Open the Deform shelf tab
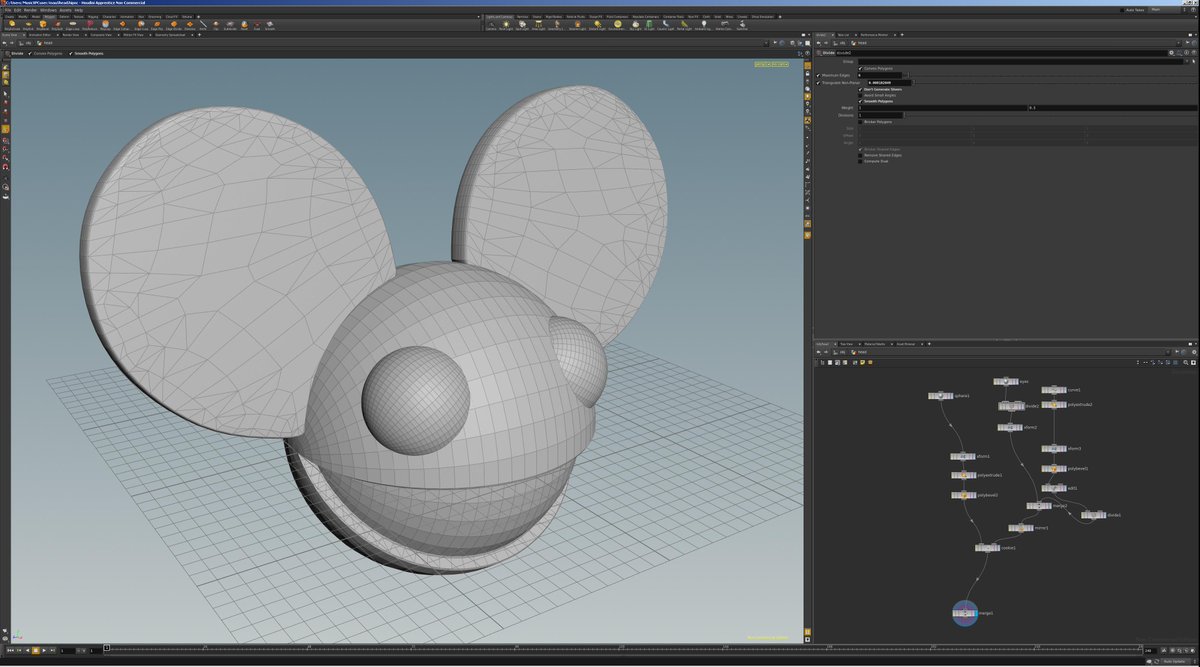This screenshot has width=1200, height=667. (x=63, y=17)
